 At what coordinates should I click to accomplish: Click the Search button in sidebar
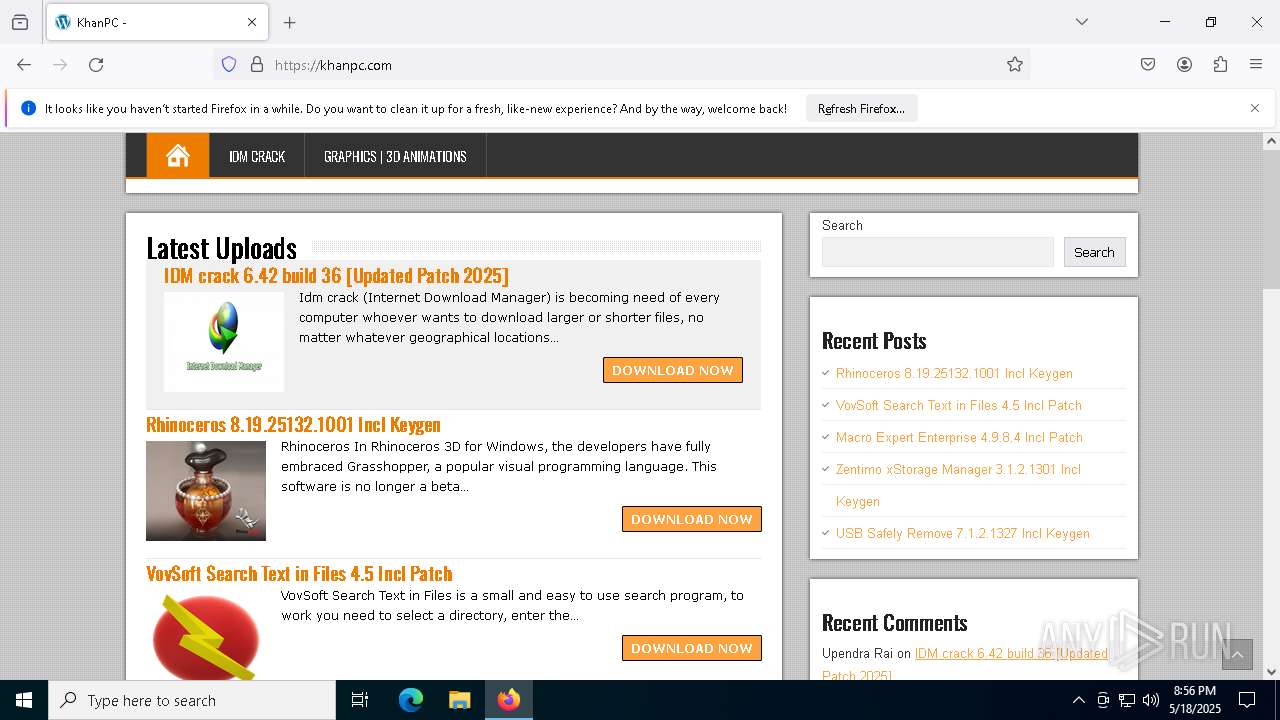click(1094, 252)
